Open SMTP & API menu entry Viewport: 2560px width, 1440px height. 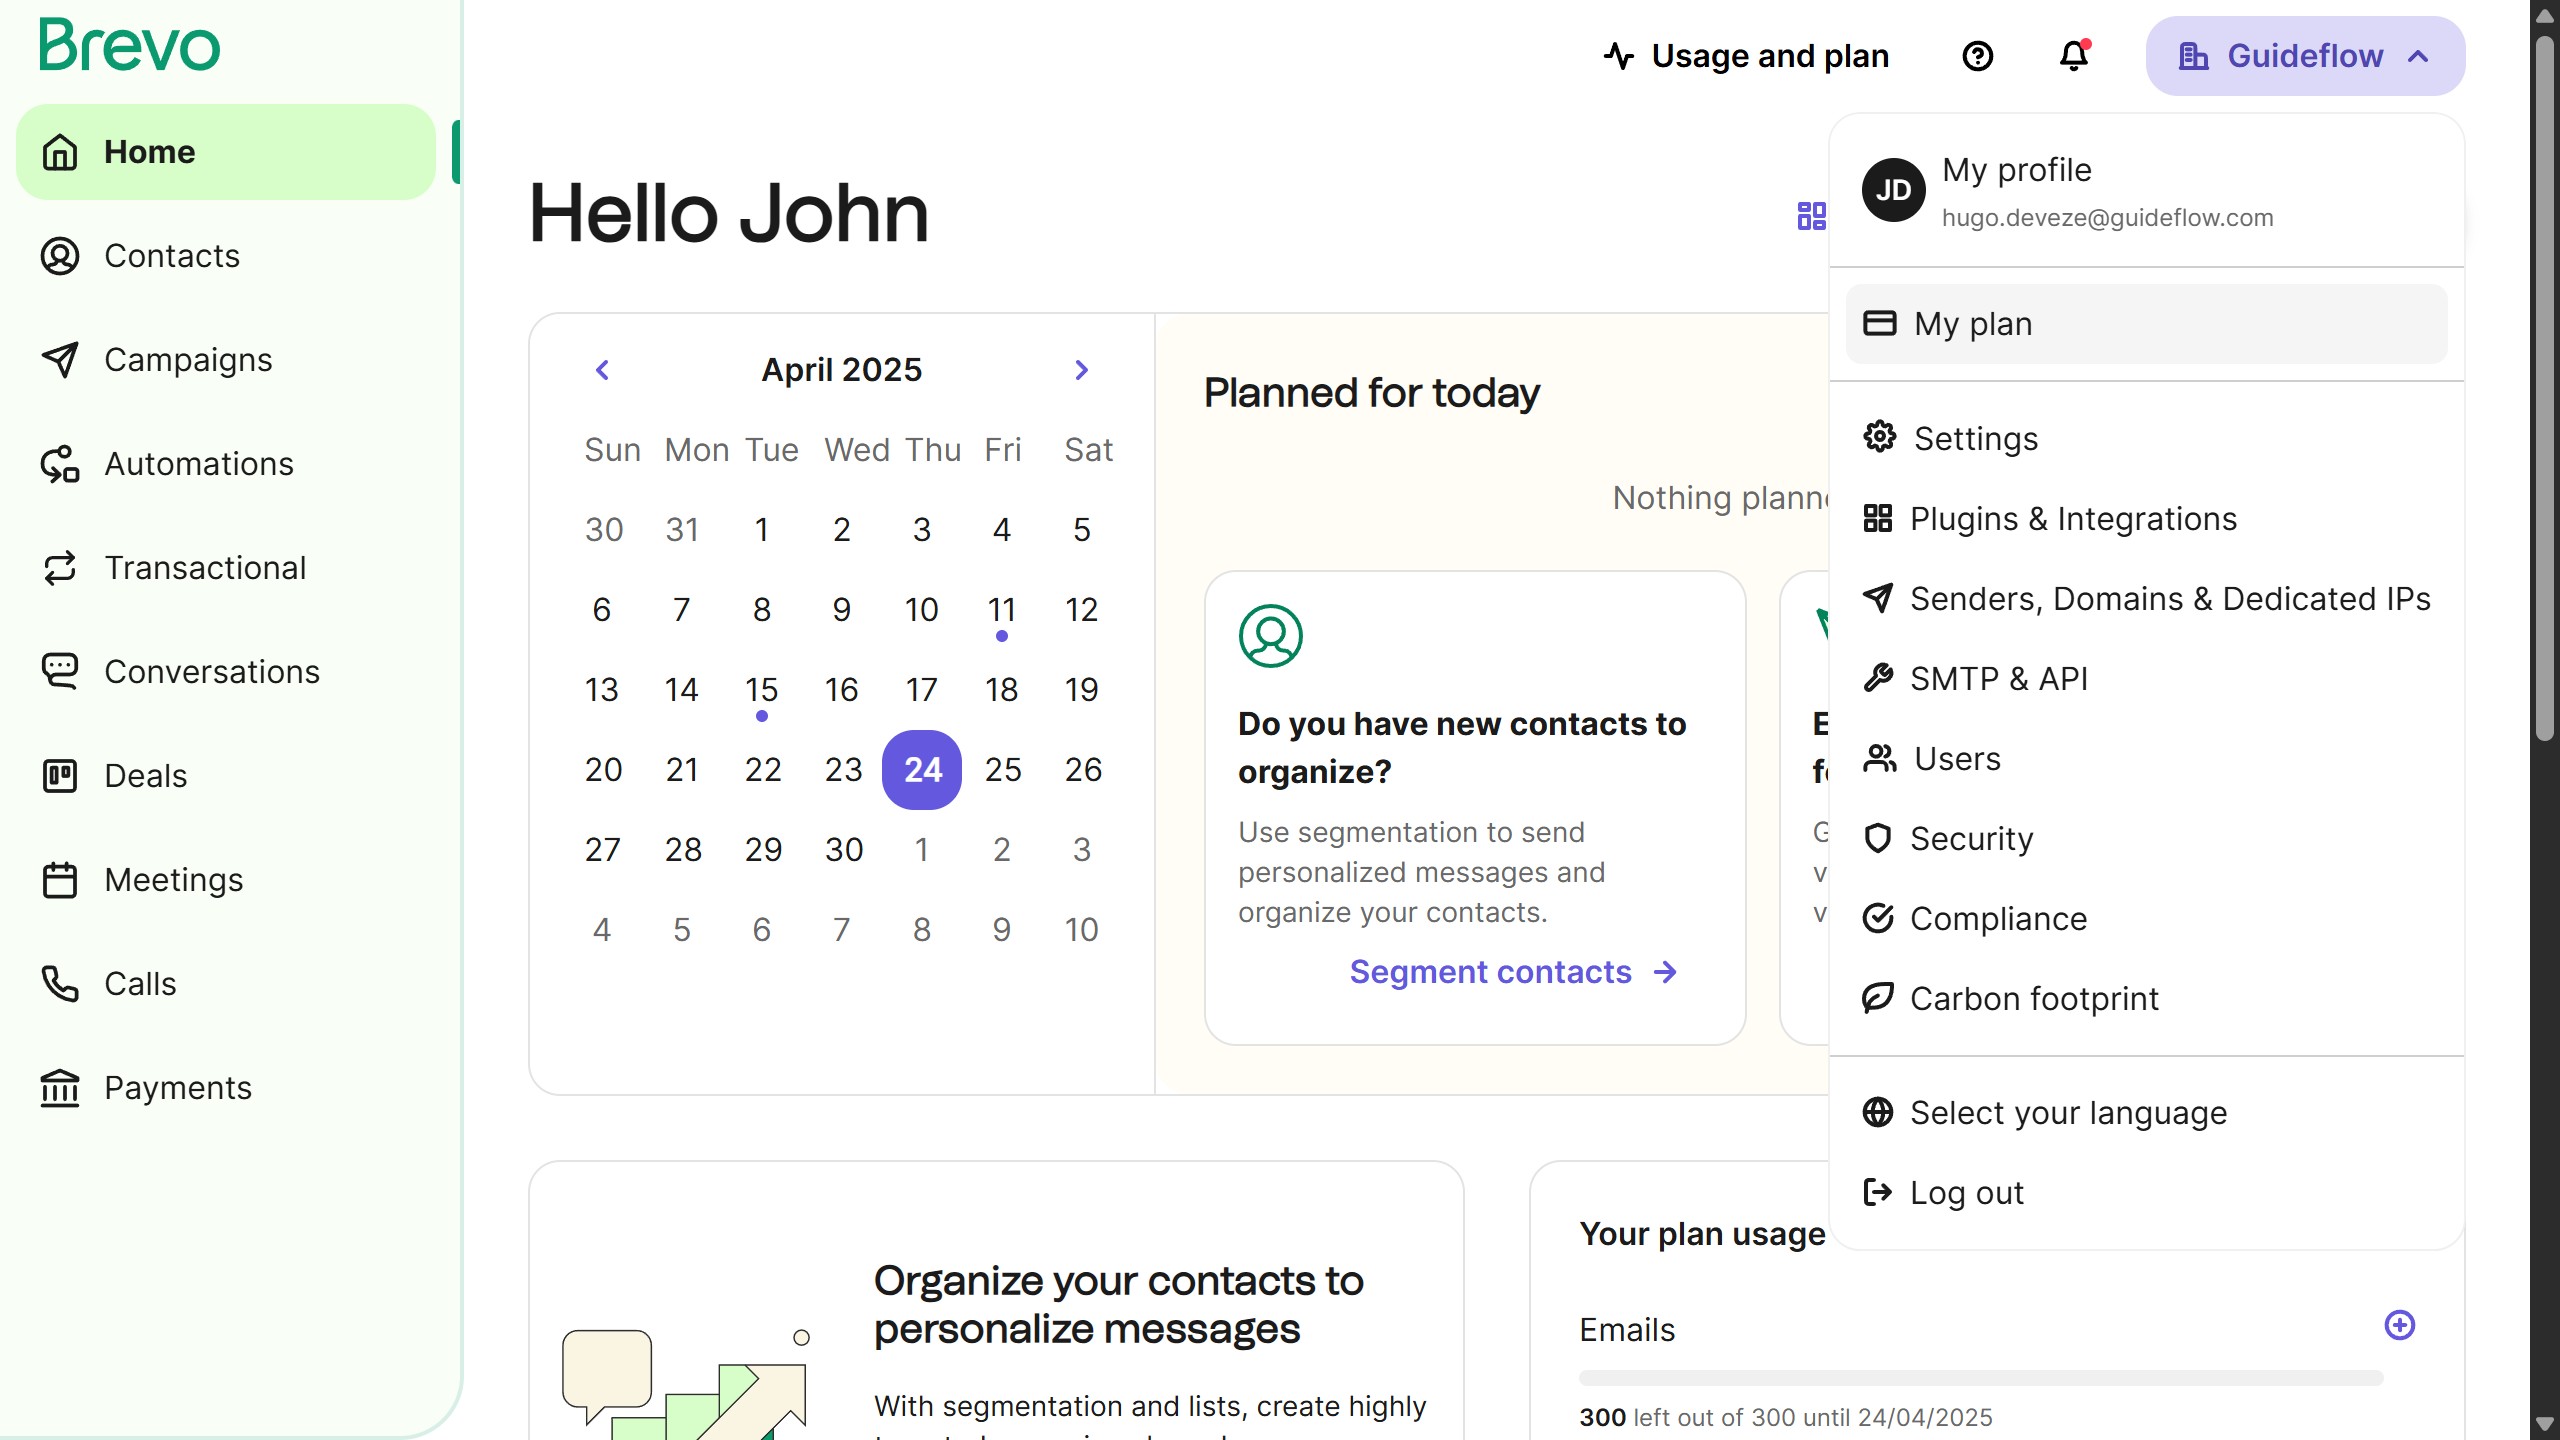click(1998, 679)
